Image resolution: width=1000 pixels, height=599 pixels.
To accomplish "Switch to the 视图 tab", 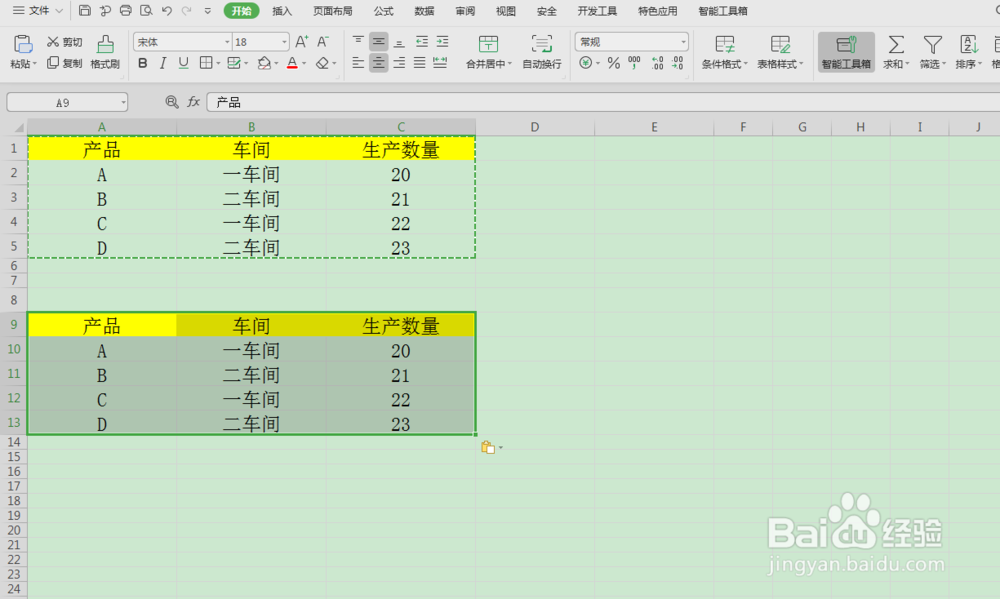I will click(506, 11).
